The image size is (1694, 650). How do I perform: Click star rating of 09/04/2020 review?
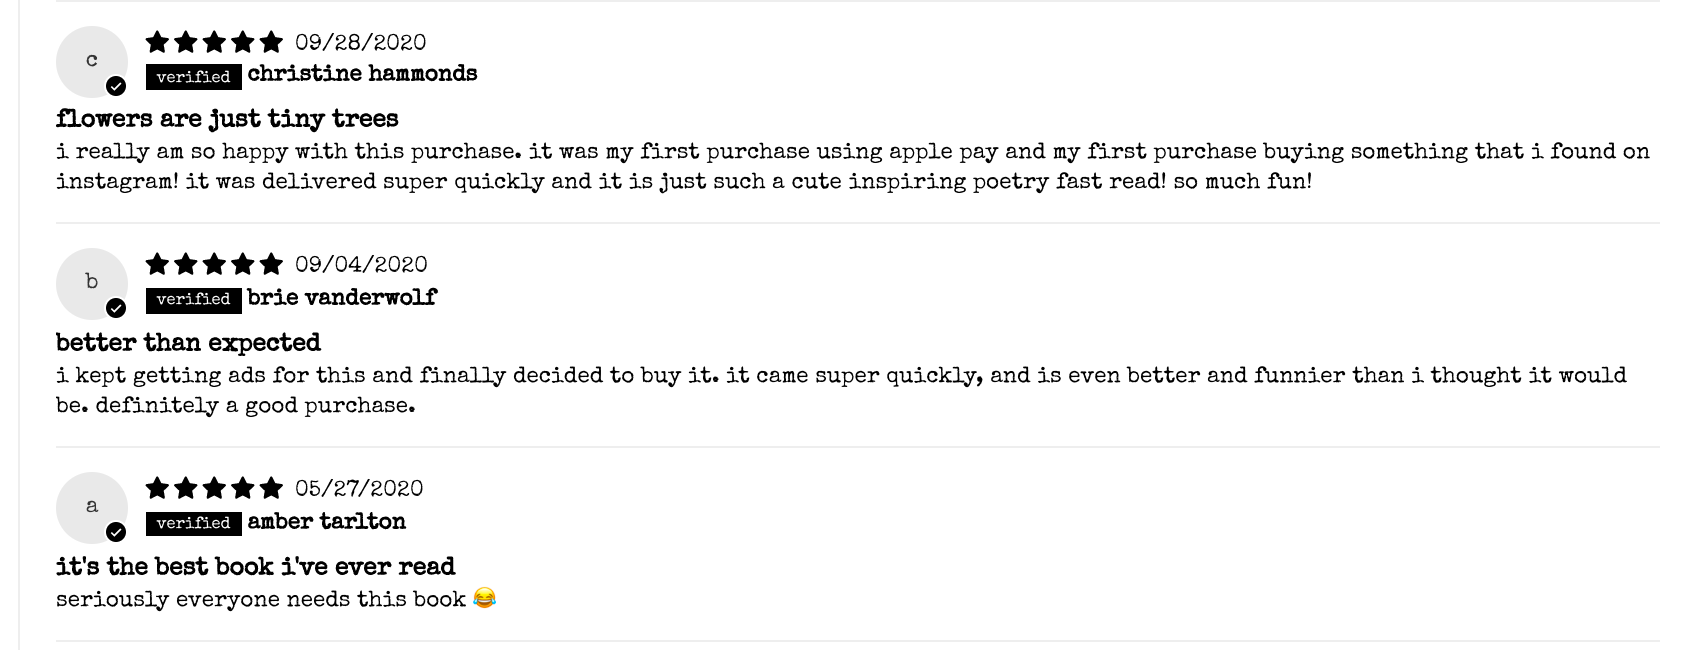tap(214, 264)
